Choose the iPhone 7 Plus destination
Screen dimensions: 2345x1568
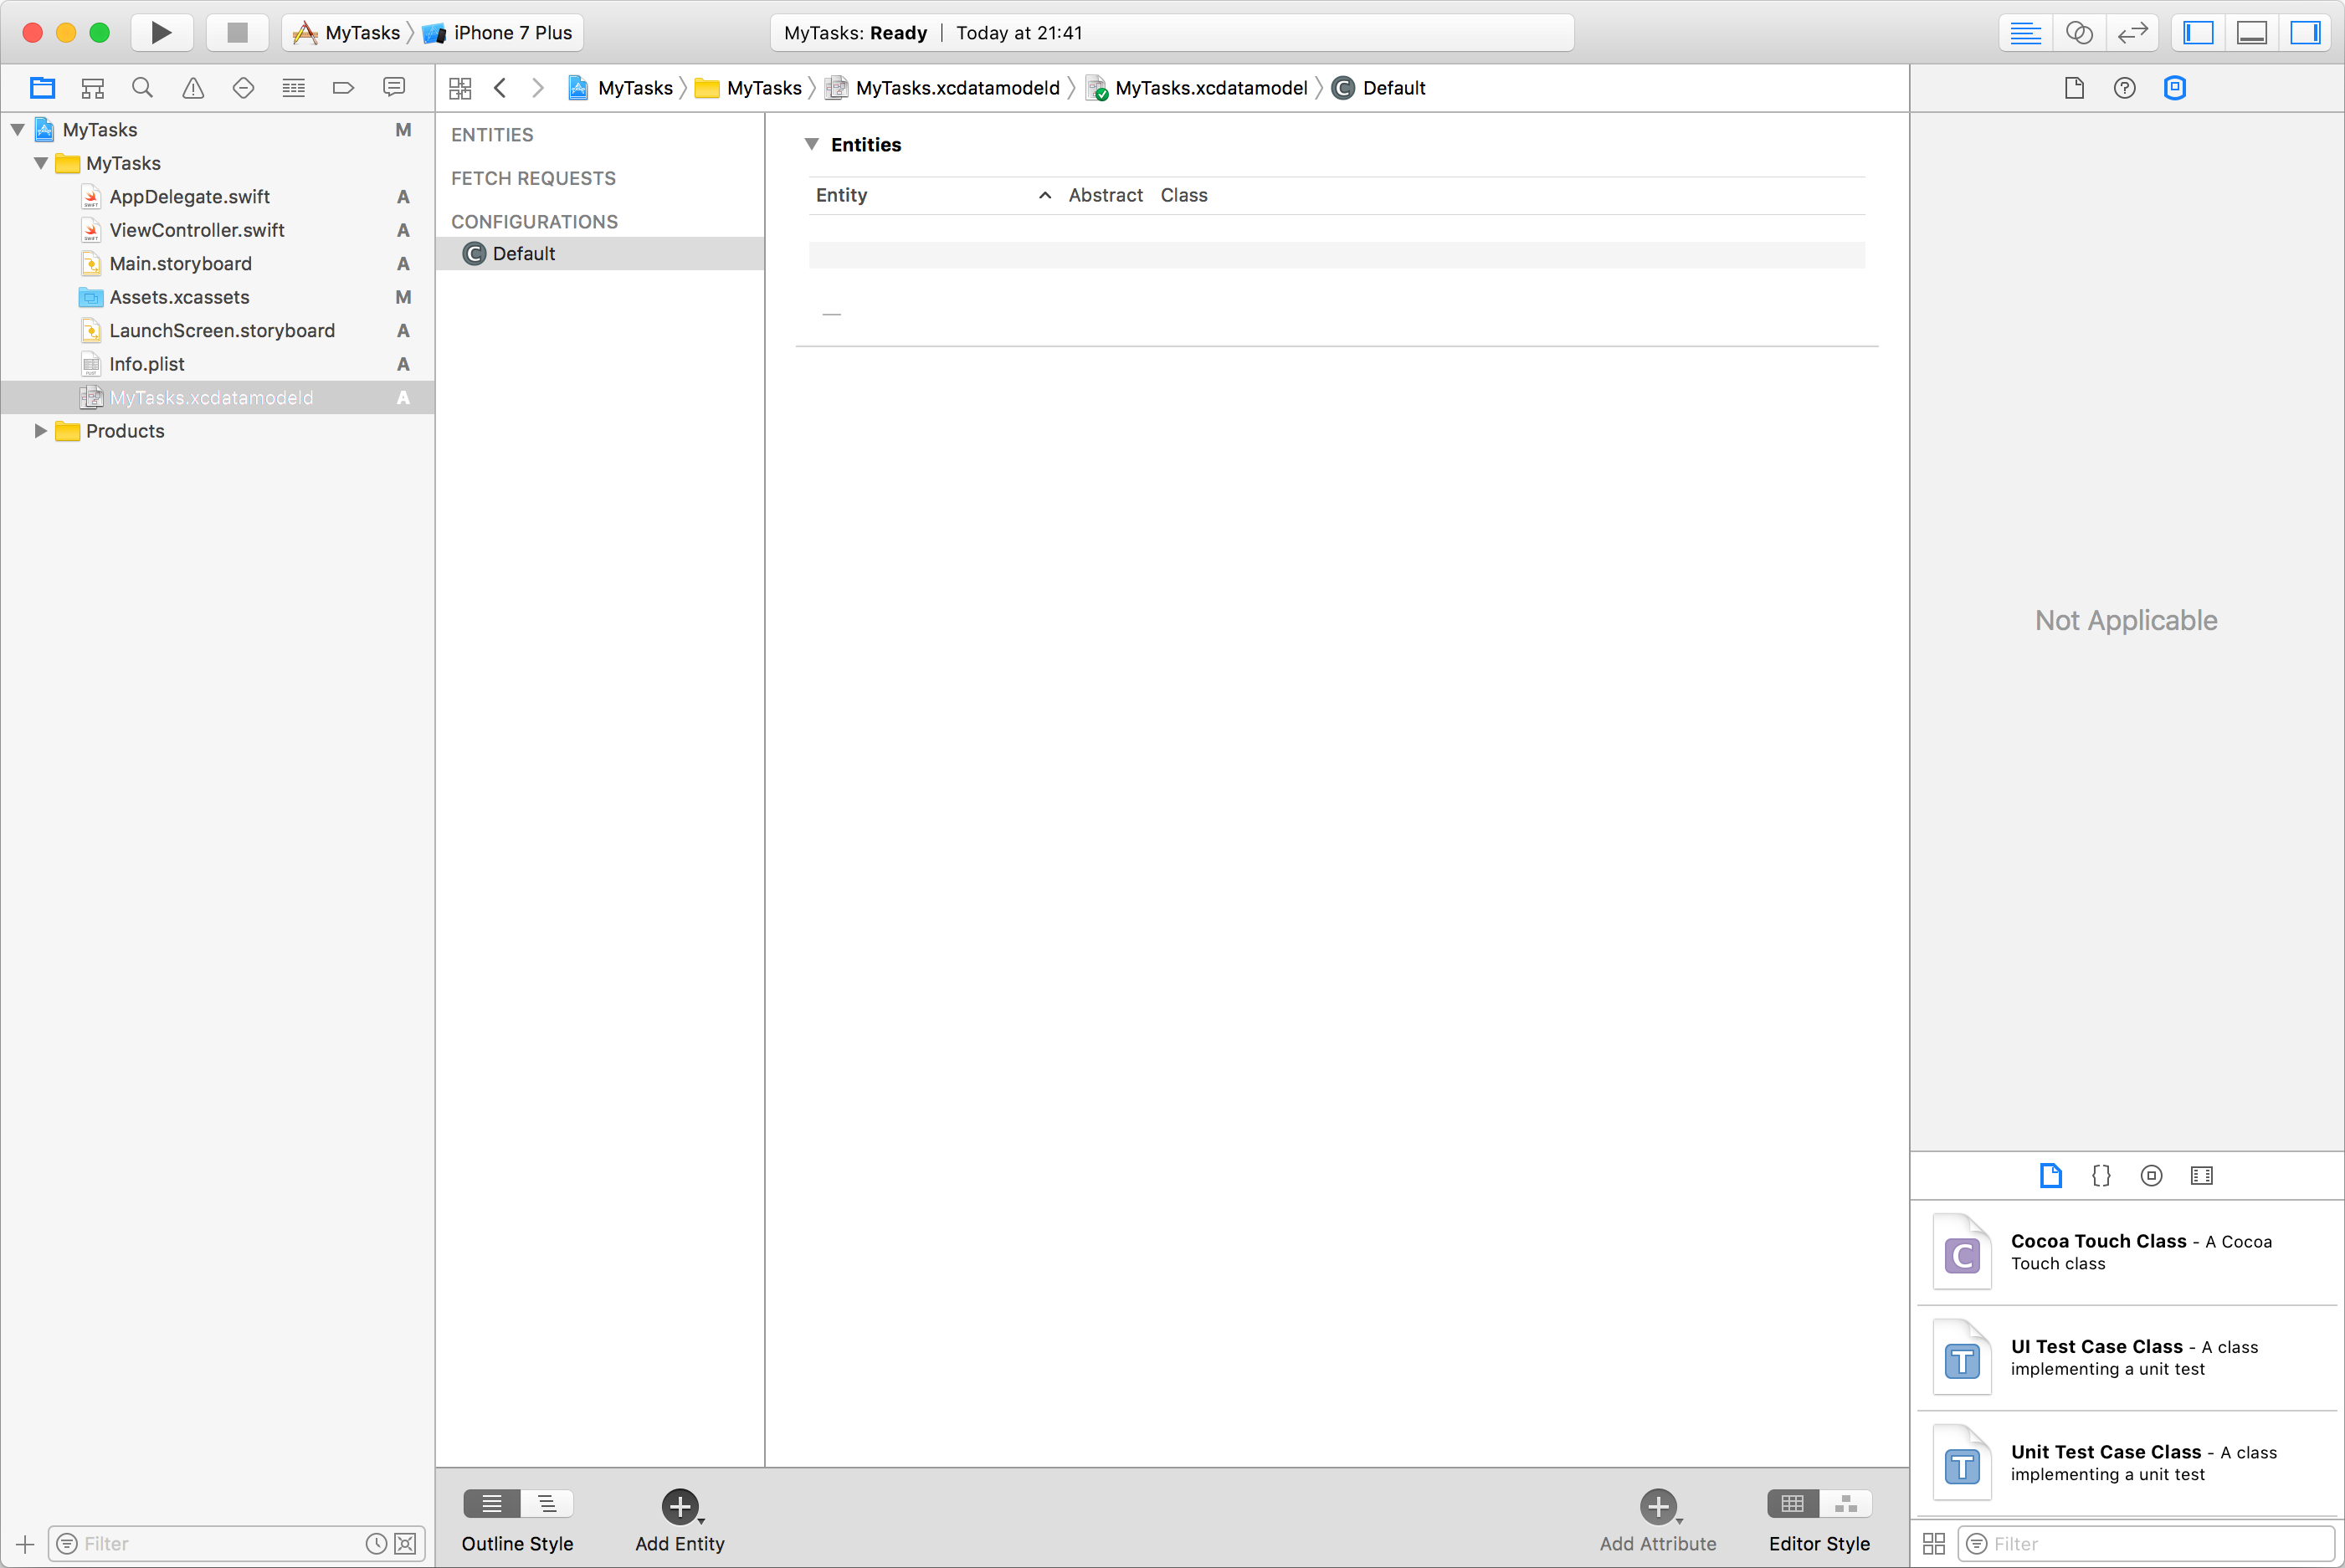498,32
